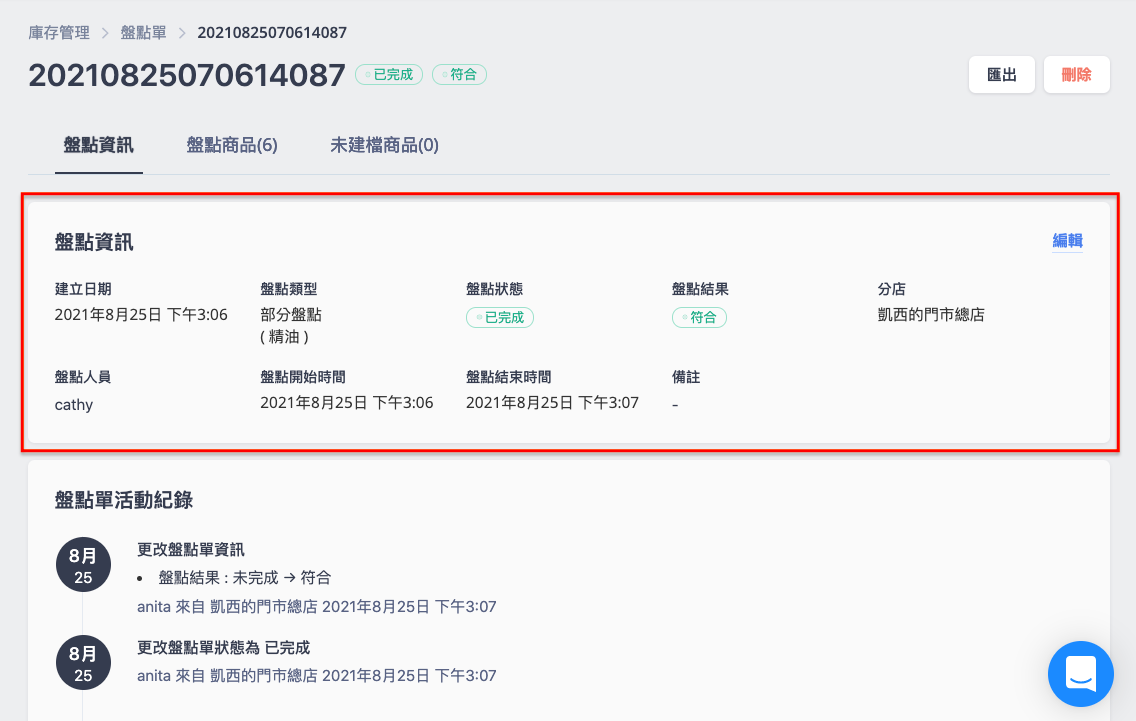Go to 庫存管理 in the breadcrumb
Screen dimensions: 1136x721
(x=59, y=33)
